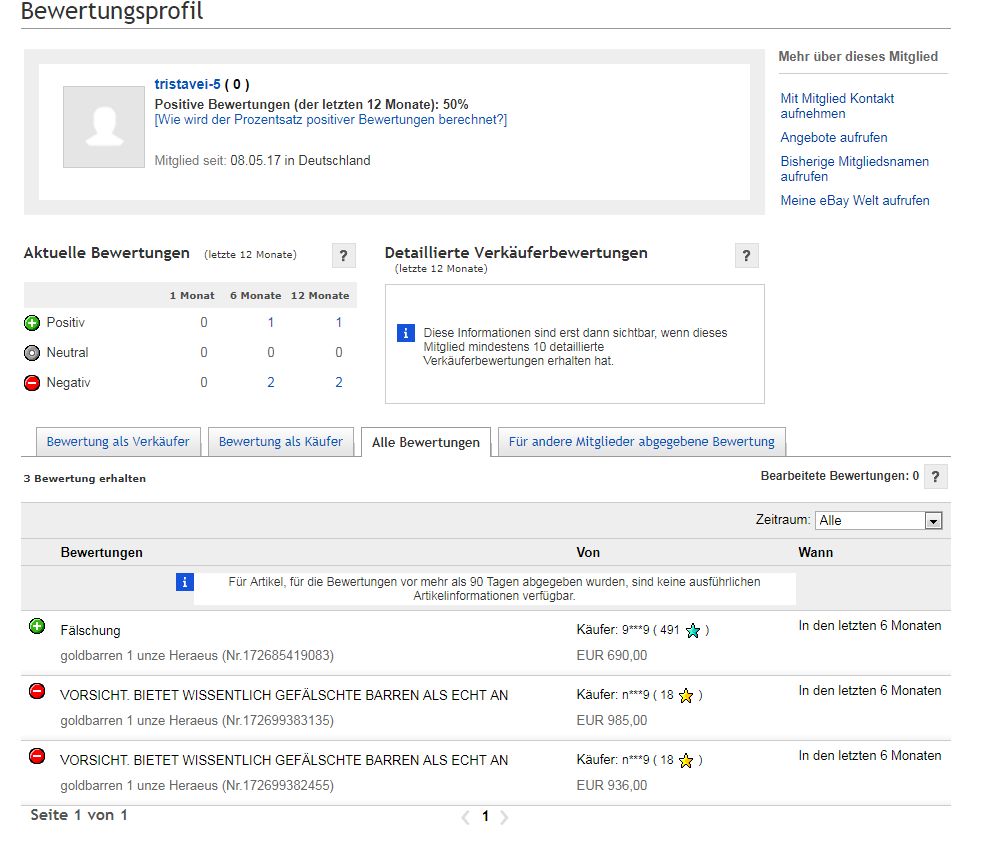Viewport: 986px width, 845px height.
Task: Click the help icon beside Aktuelle Bewertungen
Action: (343, 256)
